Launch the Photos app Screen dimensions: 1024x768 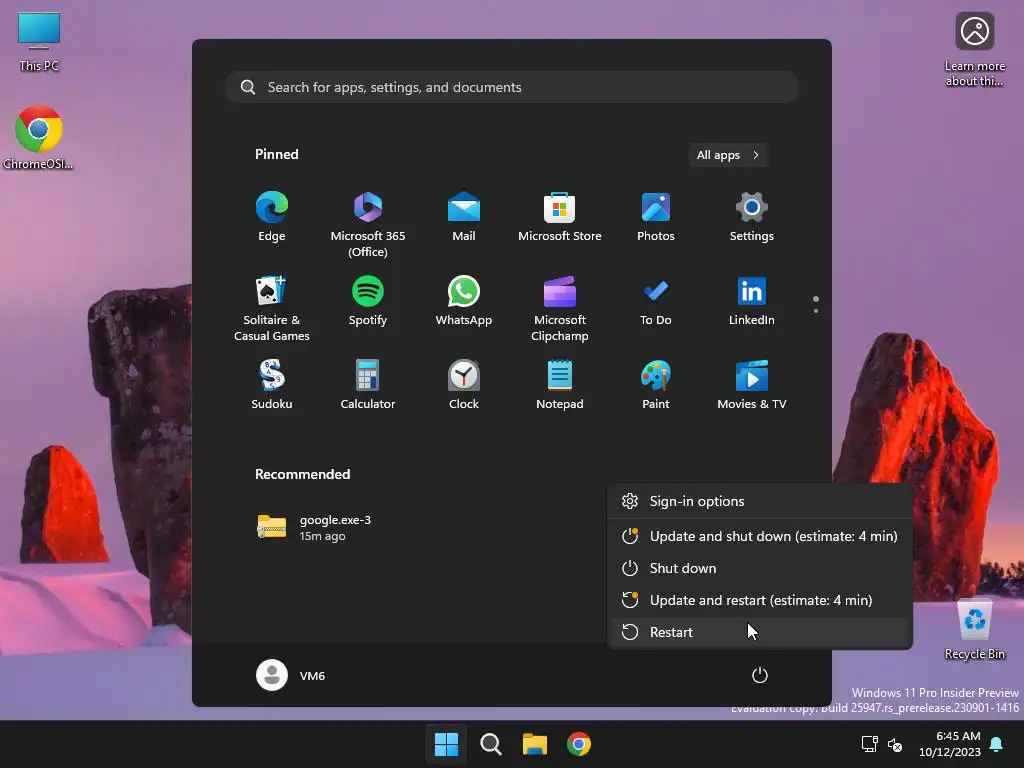coord(656,217)
